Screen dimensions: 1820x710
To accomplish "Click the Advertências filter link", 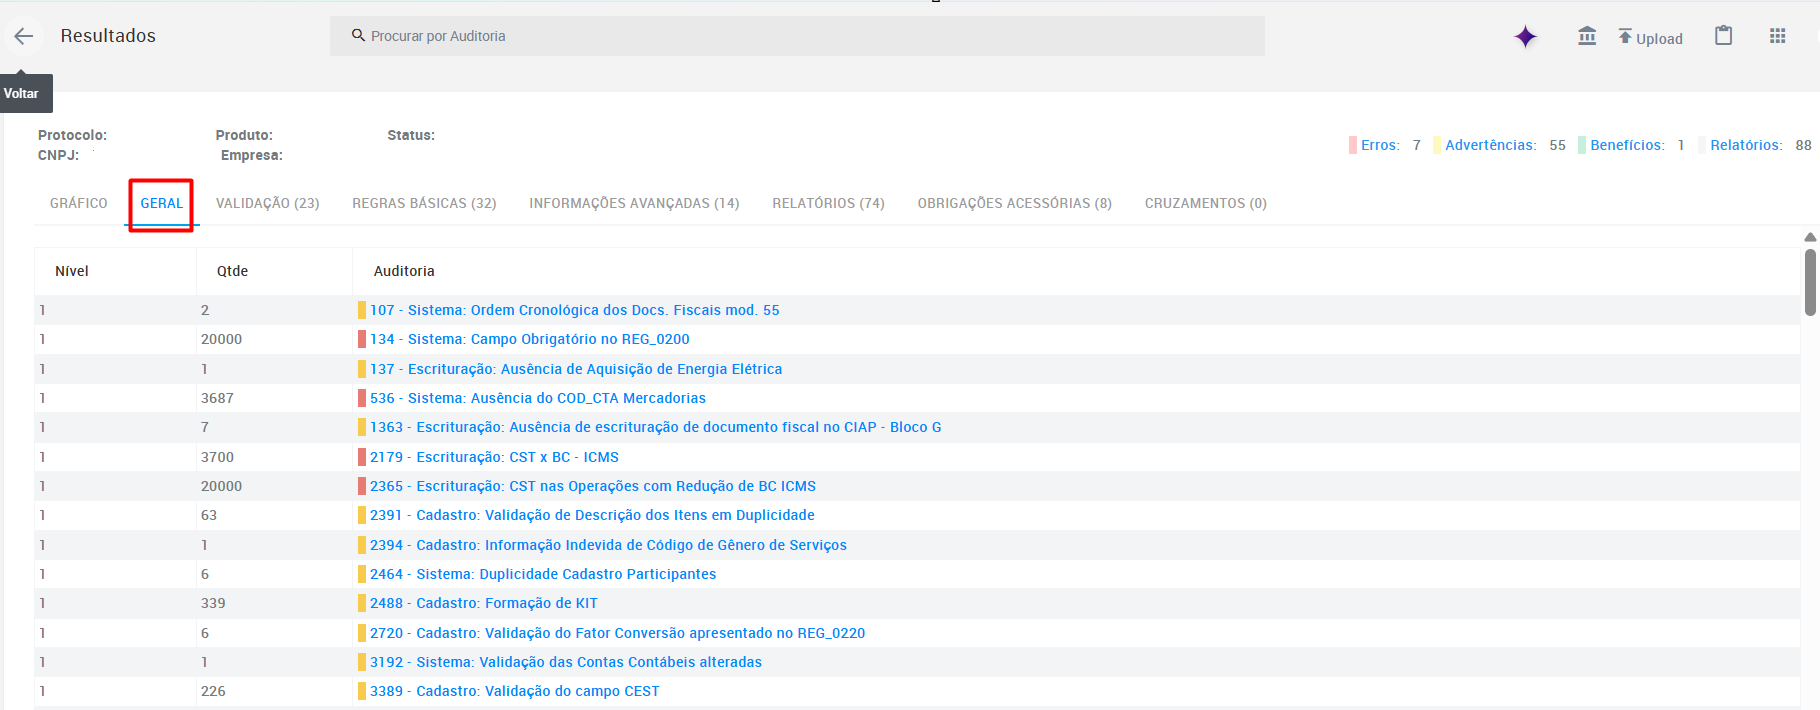I will [1491, 145].
